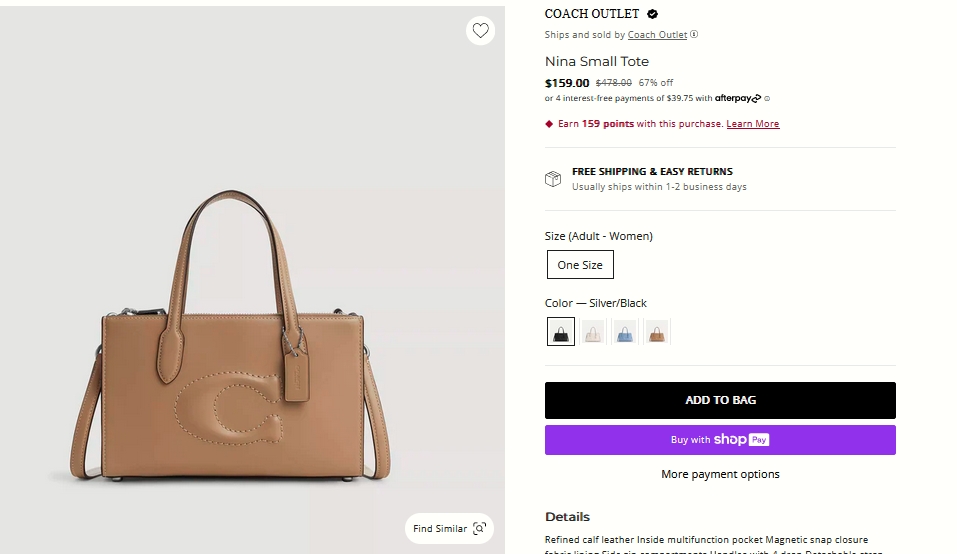Click the Afterpay info icon
Viewport: 957px width, 554px height.
[767, 98]
